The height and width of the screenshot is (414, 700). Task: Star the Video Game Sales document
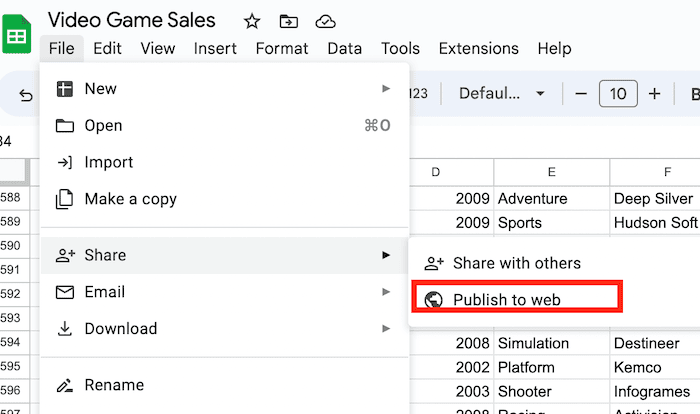click(x=252, y=21)
